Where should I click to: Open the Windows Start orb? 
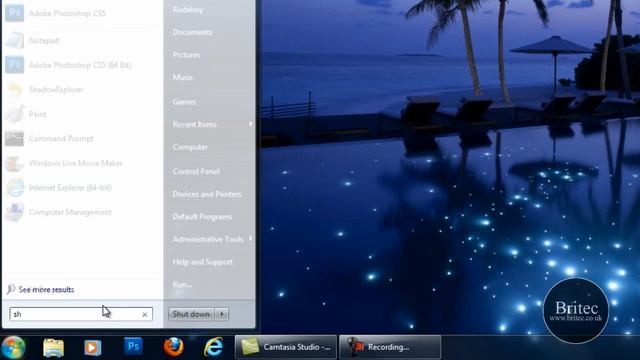coord(13,347)
